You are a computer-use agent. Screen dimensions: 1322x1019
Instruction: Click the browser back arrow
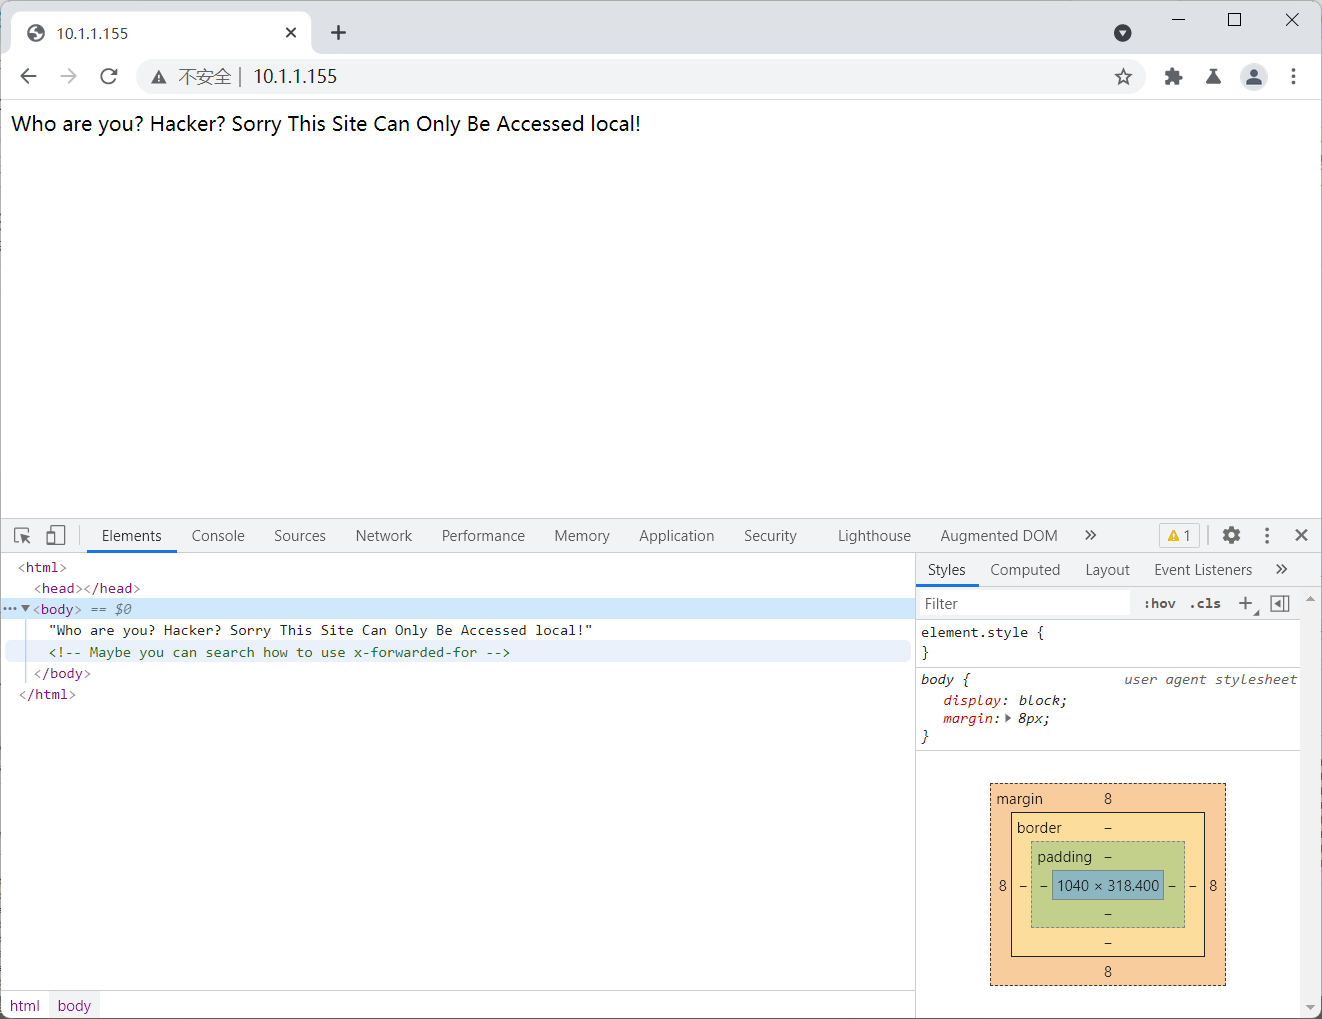(28, 76)
